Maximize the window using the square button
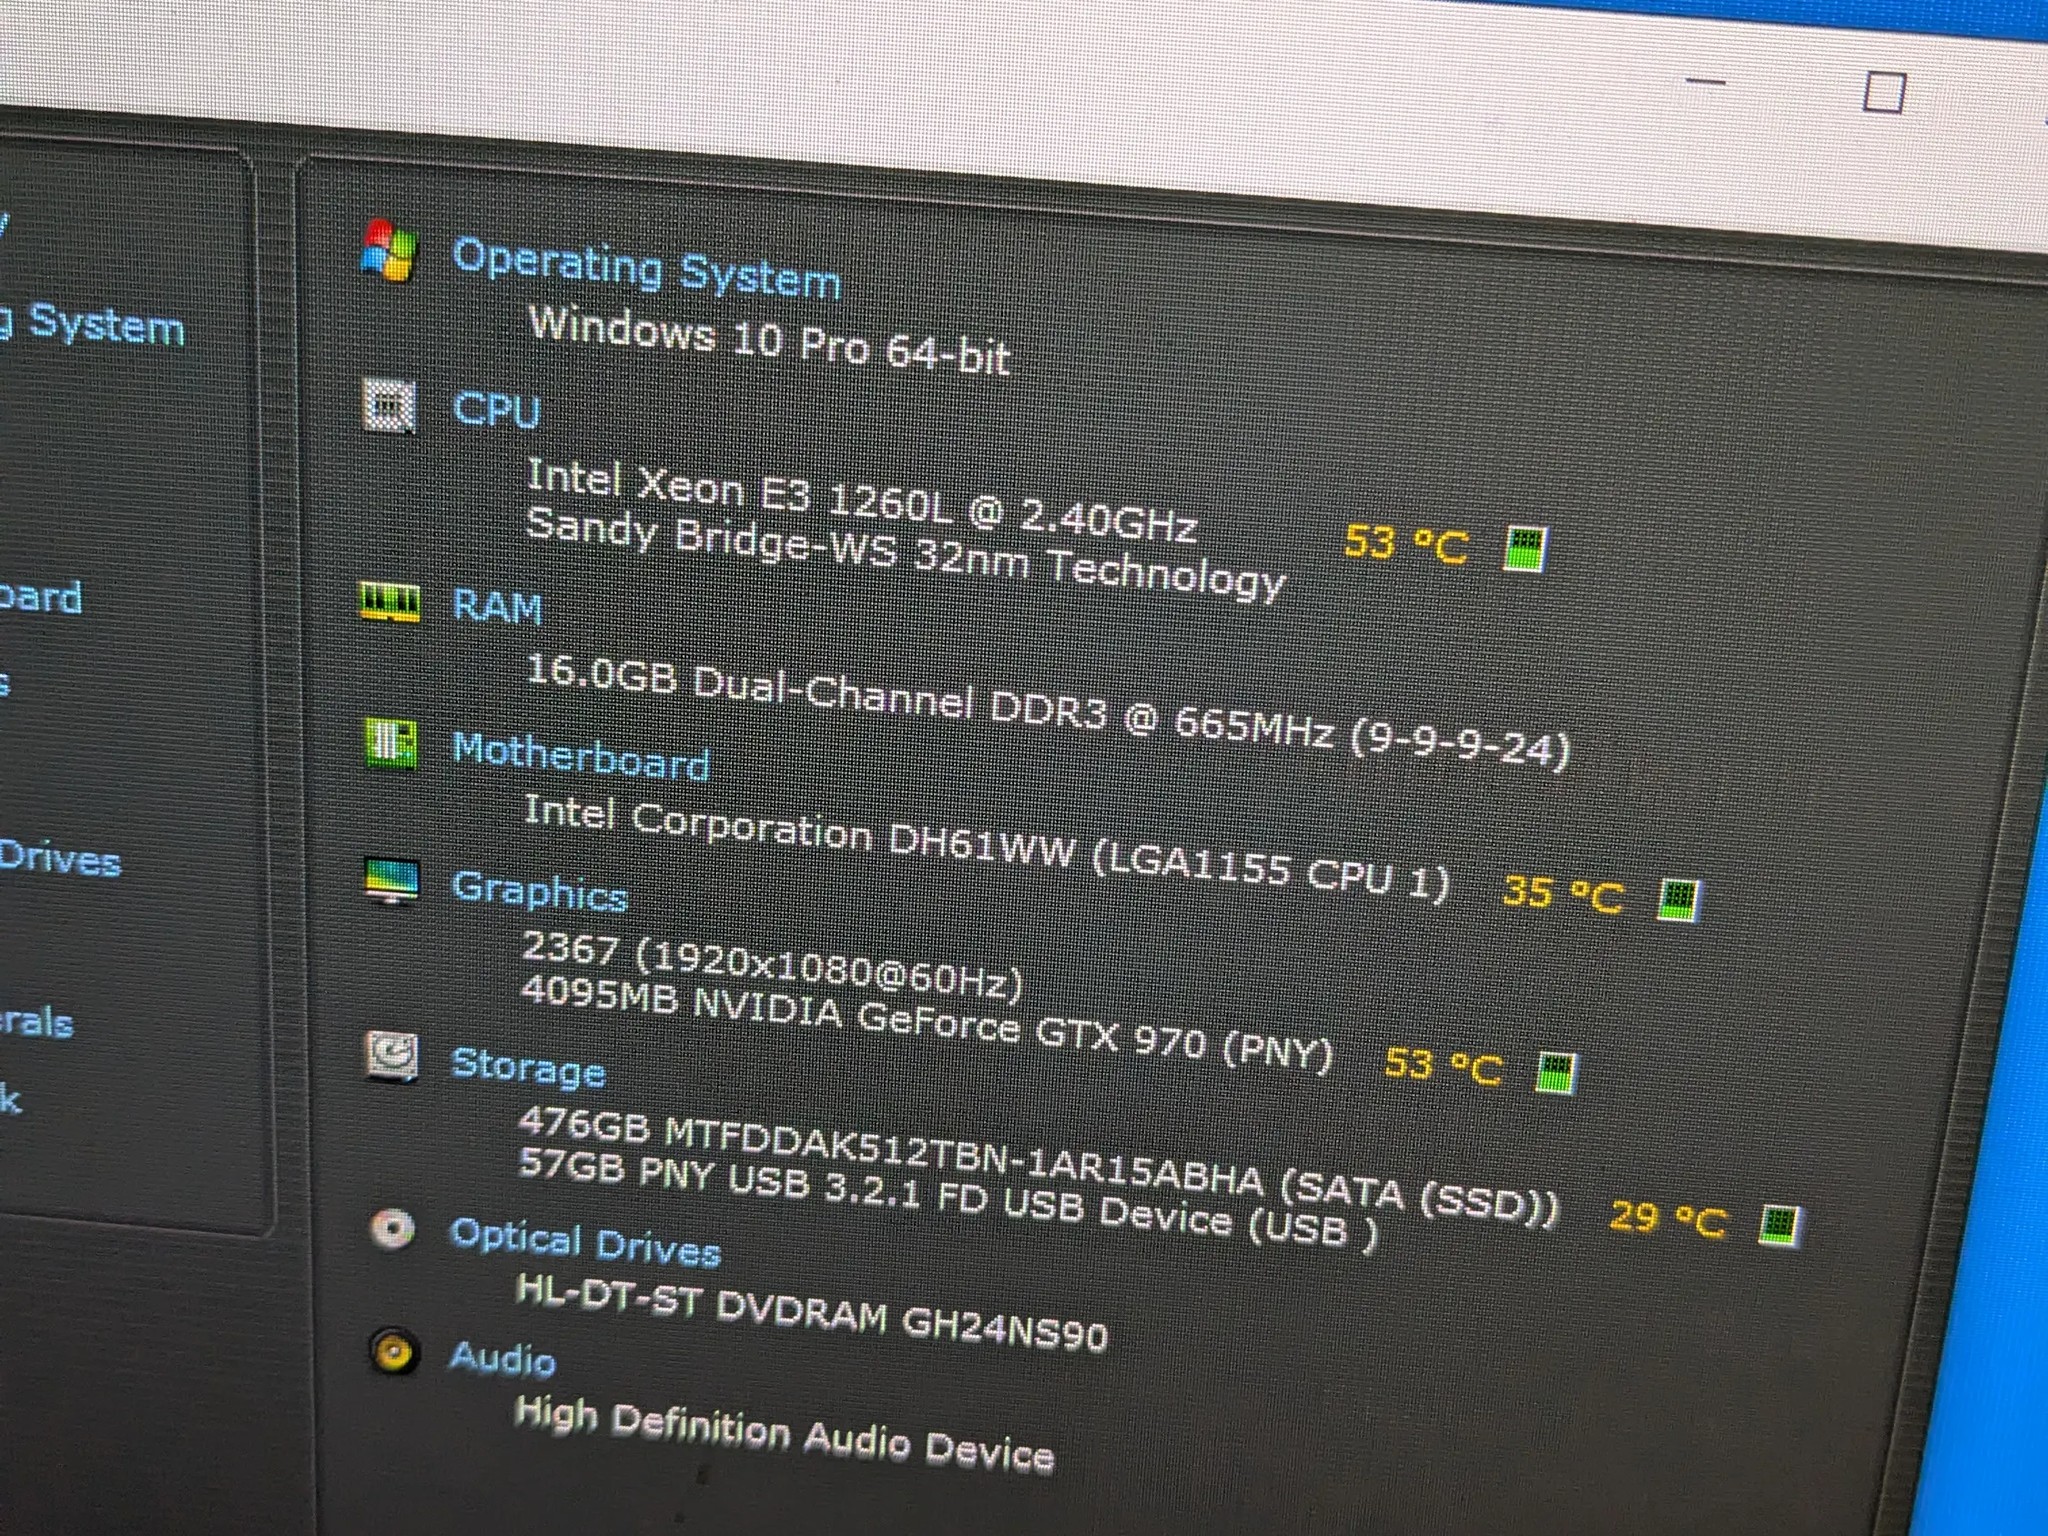 click(x=1884, y=92)
